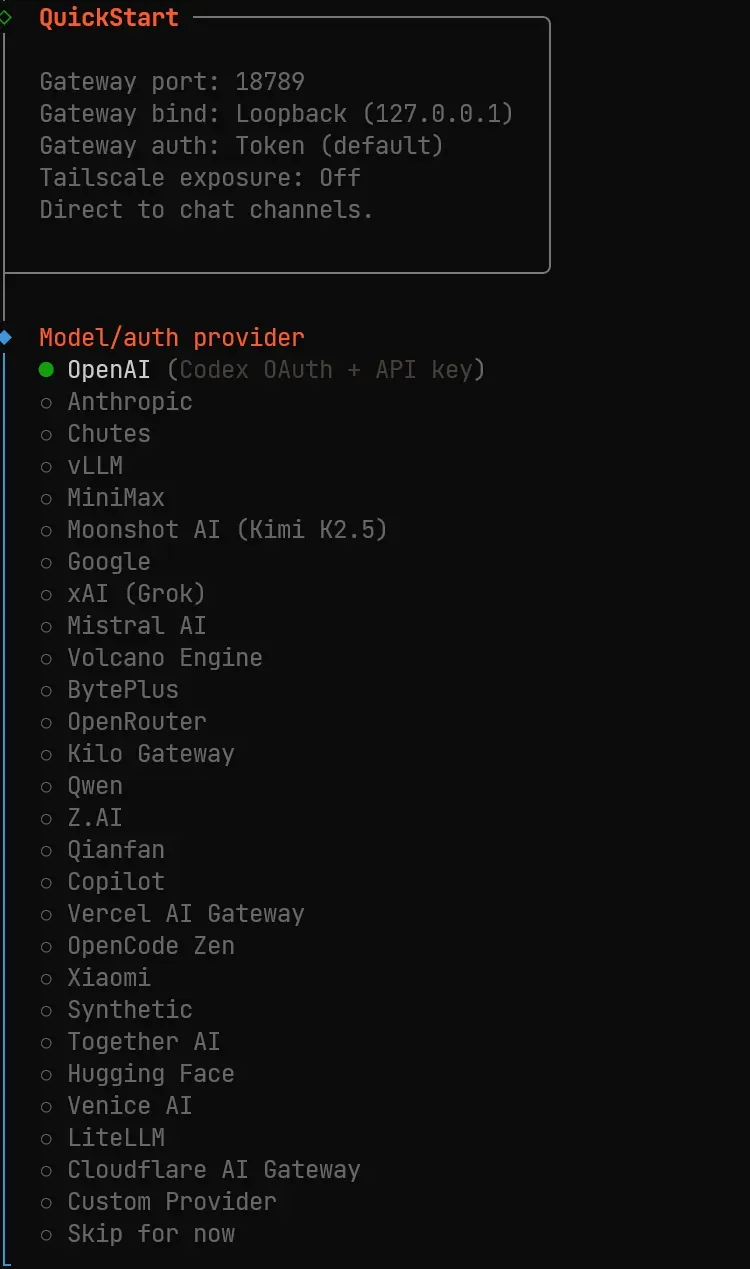This screenshot has width=750, height=1269.
Task: Select xAI (Grok) from the provider list
Action: click(x=135, y=593)
